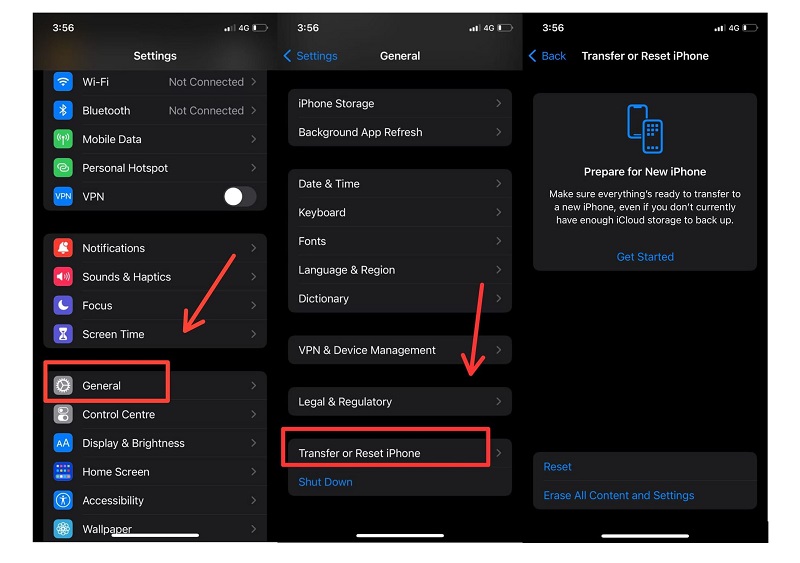Image resolution: width=800 pixels, height=563 pixels.
Task: Open the General menu row
Action: point(155,385)
